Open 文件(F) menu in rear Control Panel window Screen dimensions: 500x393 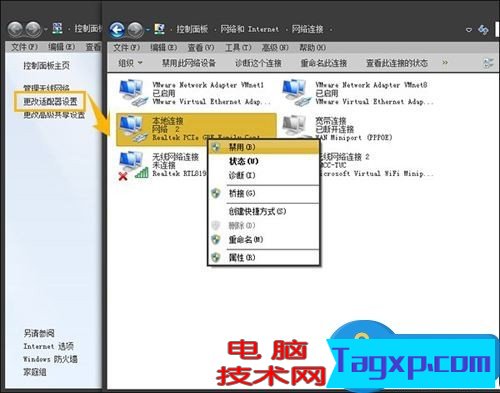24,47
